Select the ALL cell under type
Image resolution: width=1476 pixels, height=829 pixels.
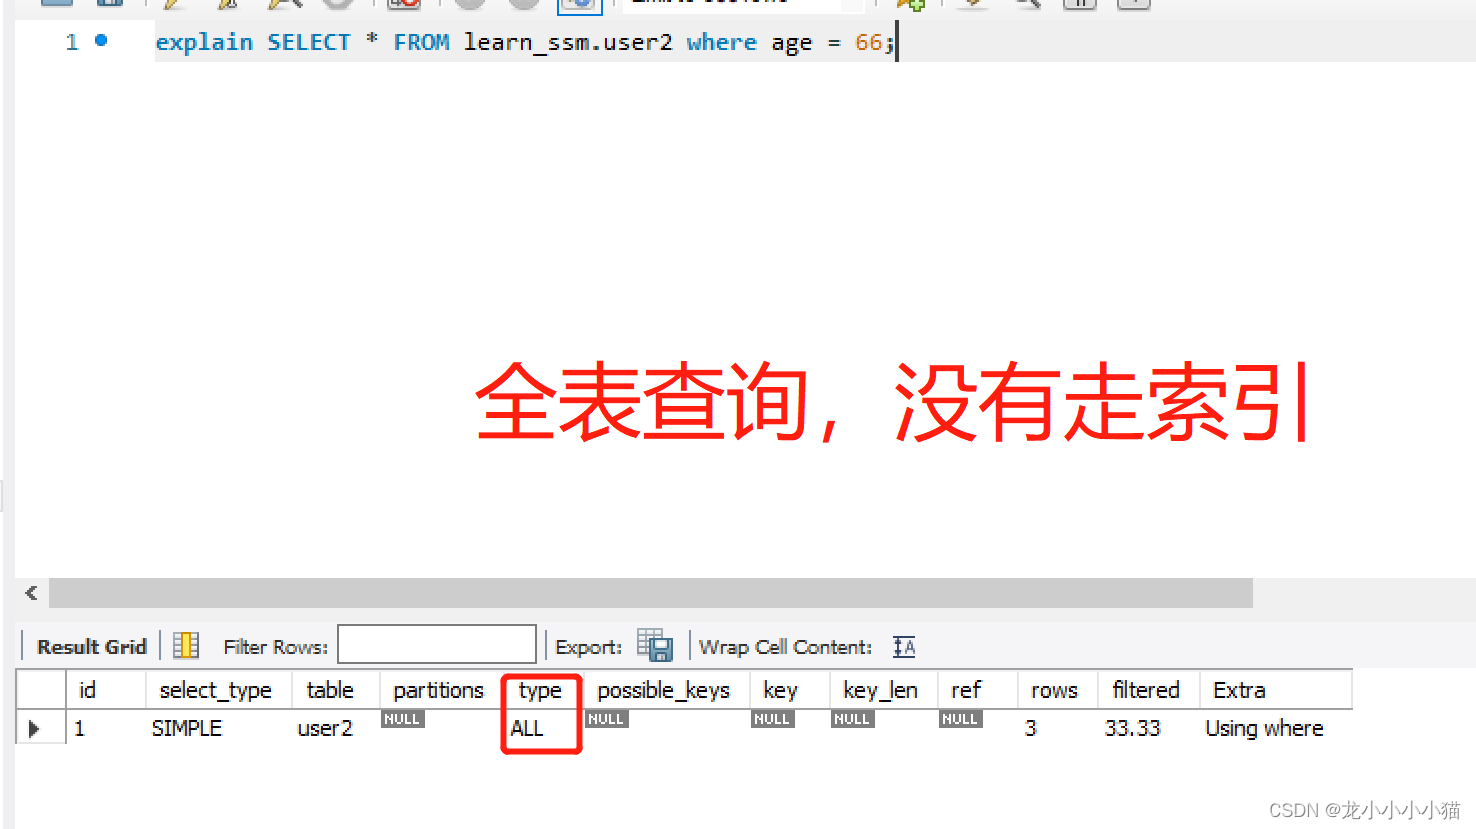coord(541,728)
